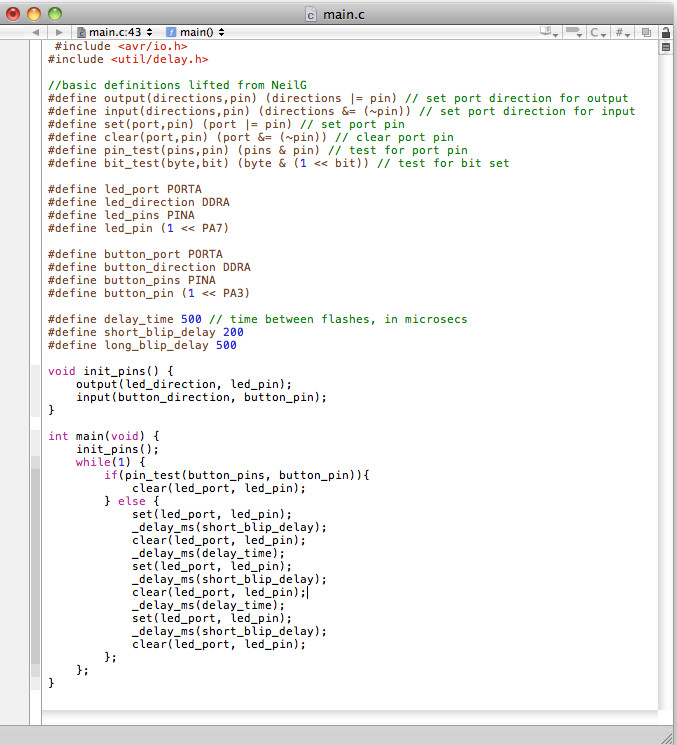Open the # included files popup
This screenshot has width=677, height=745.
[622, 32]
